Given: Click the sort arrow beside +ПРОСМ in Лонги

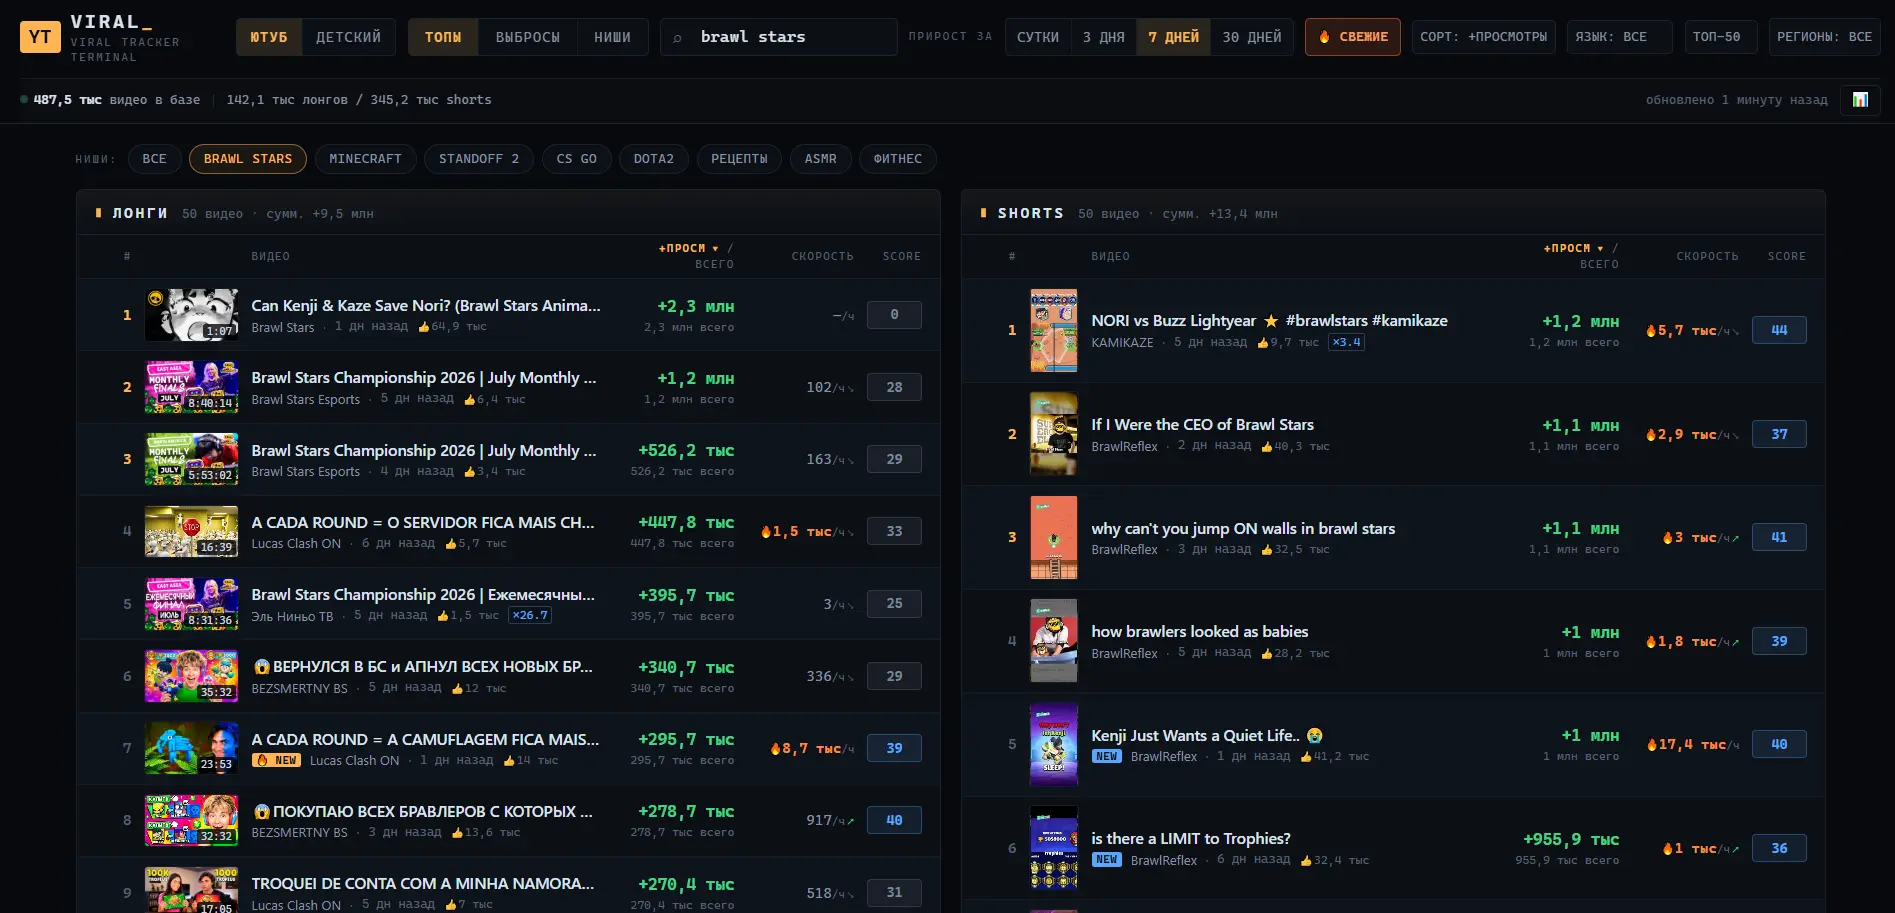Looking at the screenshot, I should coord(715,248).
